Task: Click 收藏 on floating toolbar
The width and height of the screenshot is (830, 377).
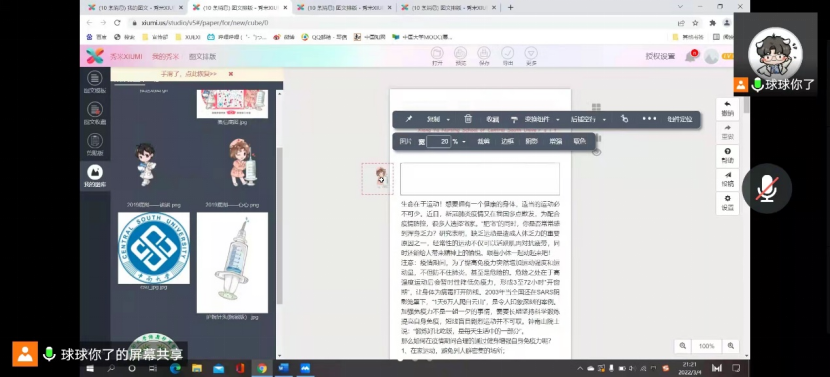Action: [x=492, y=120]
